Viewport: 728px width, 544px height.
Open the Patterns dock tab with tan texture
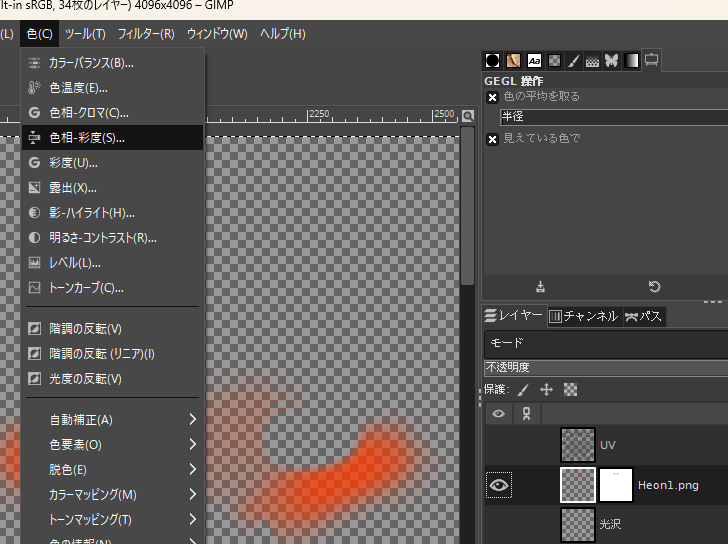pos(513,61)
